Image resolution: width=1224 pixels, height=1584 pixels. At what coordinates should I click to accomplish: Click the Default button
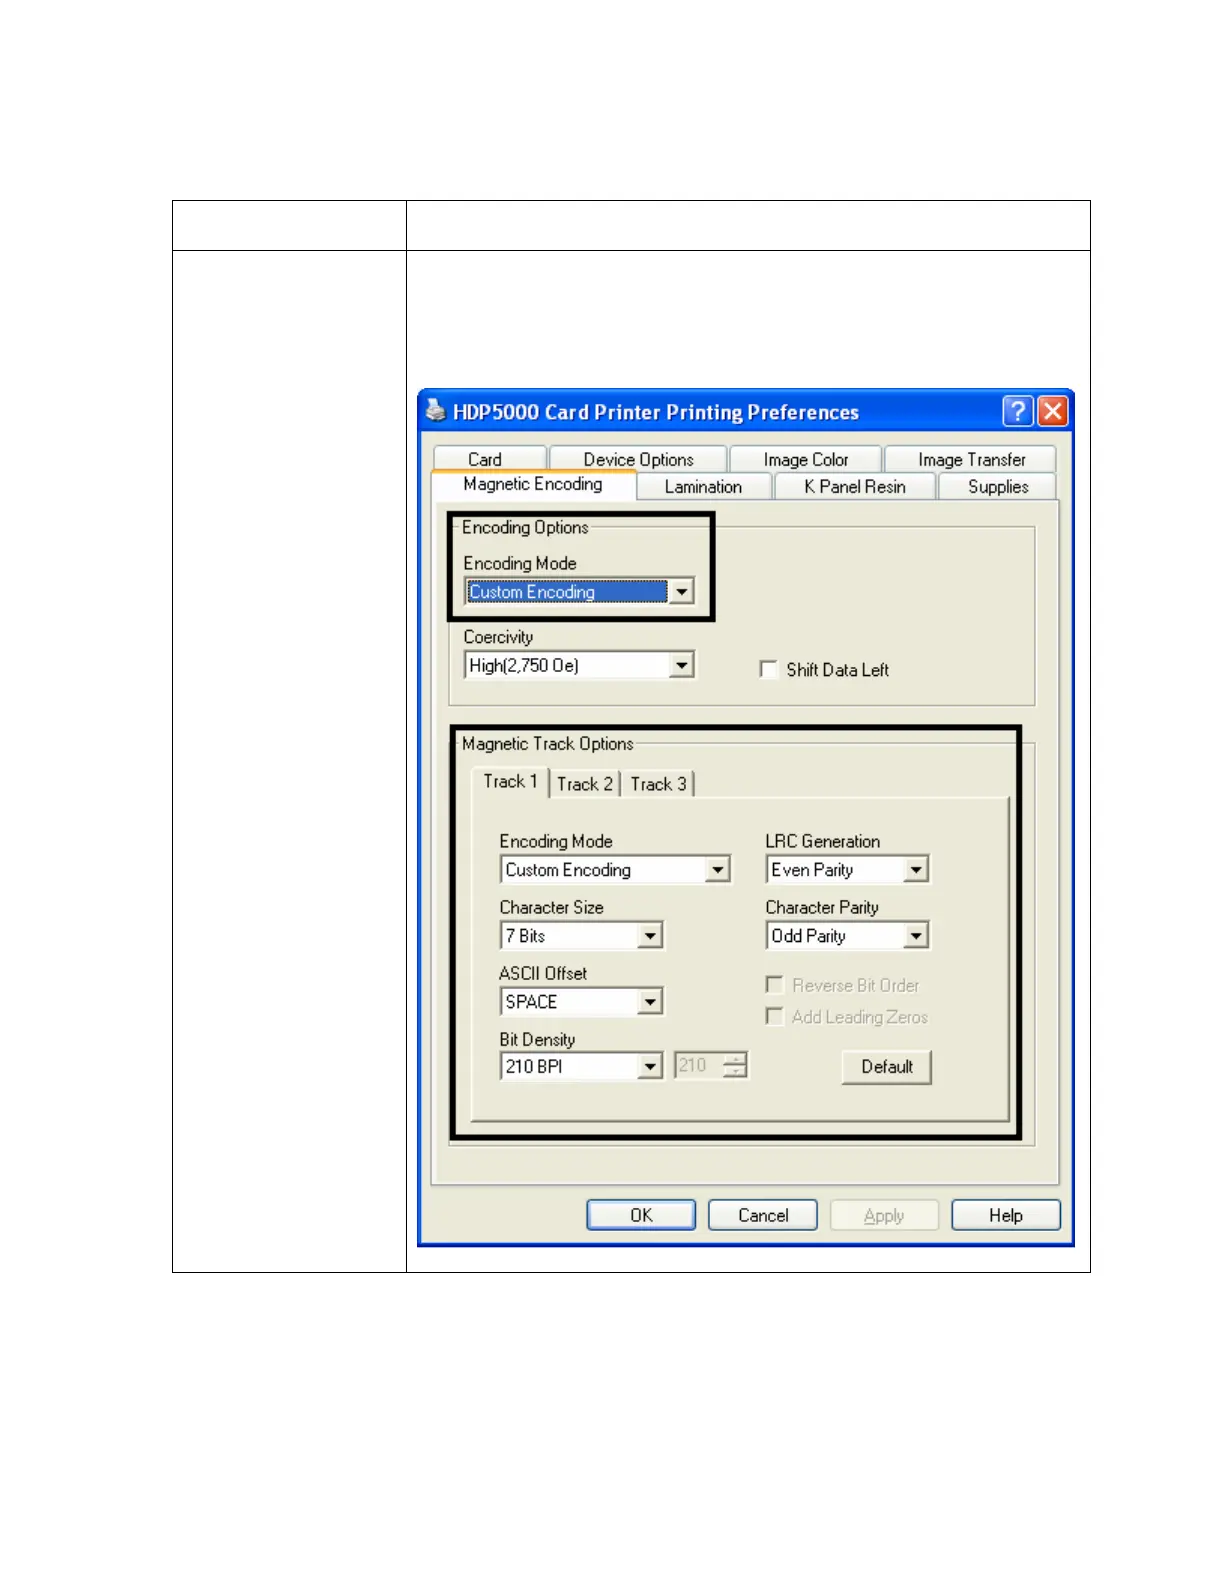pos(887,1066)
